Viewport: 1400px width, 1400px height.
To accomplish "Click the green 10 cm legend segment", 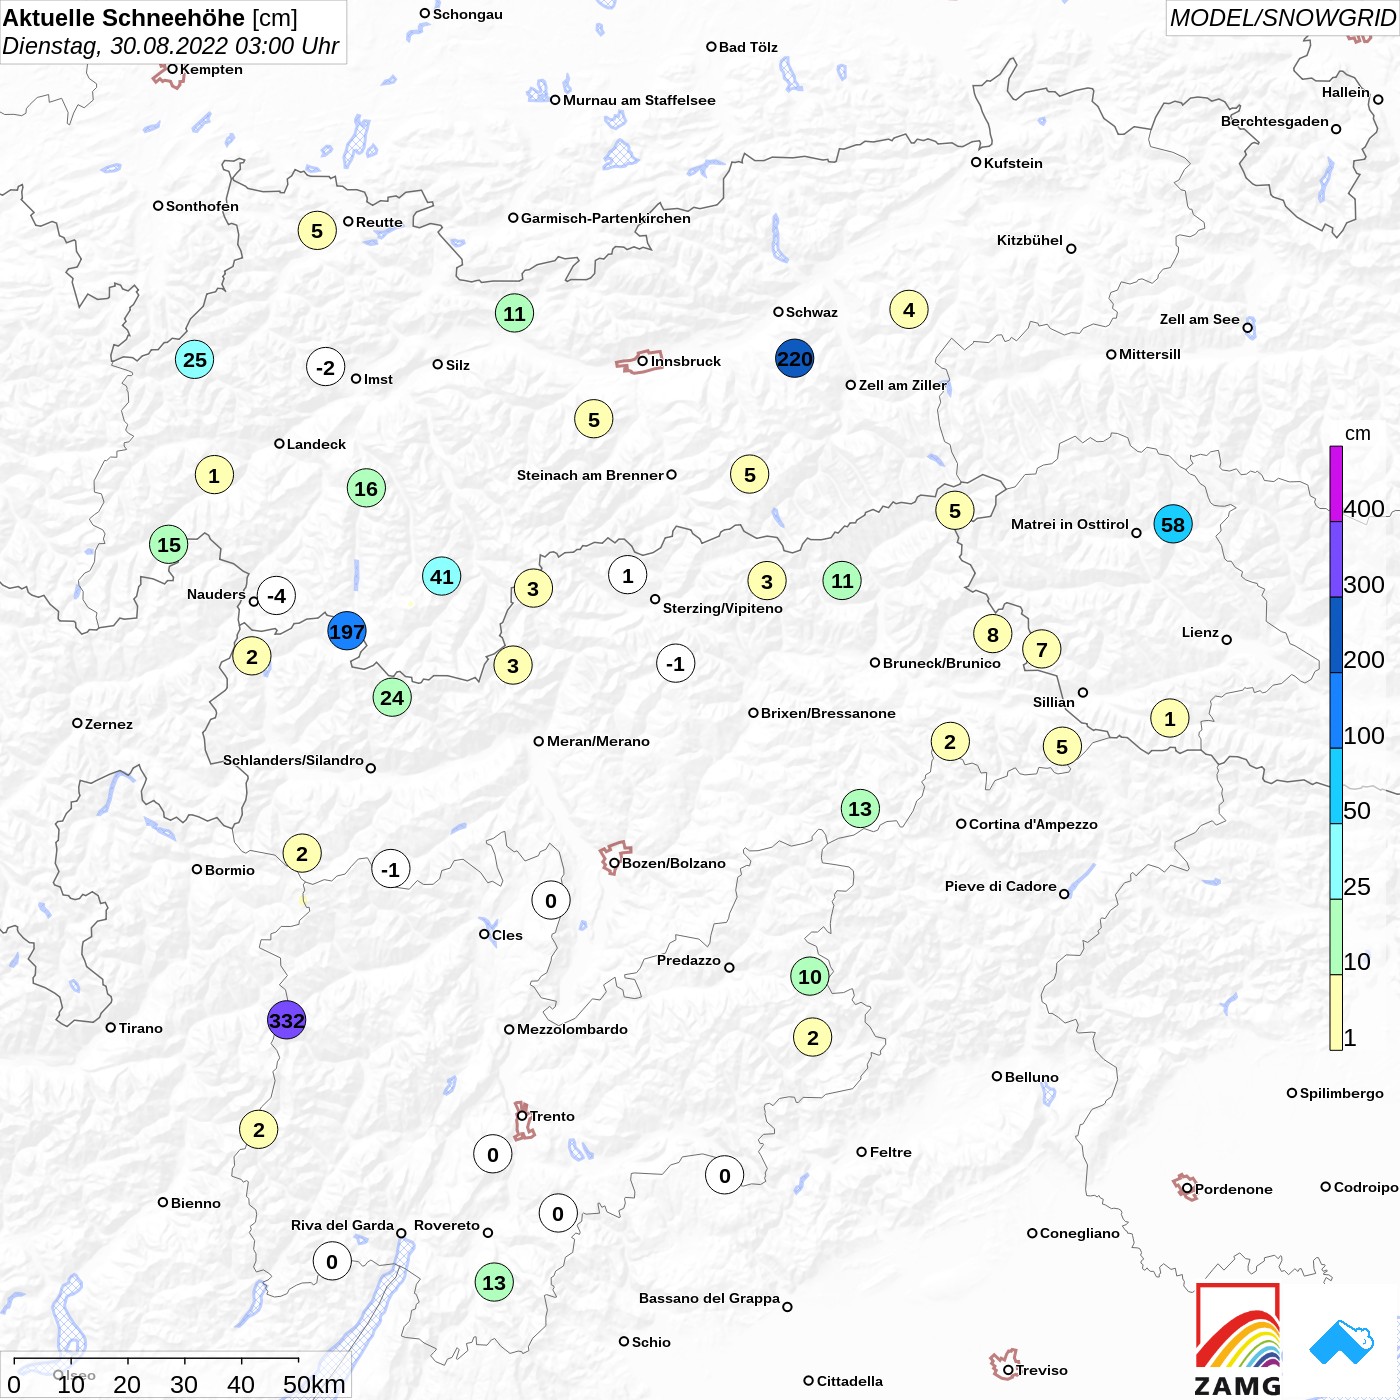I will [x=1336, y=937].
